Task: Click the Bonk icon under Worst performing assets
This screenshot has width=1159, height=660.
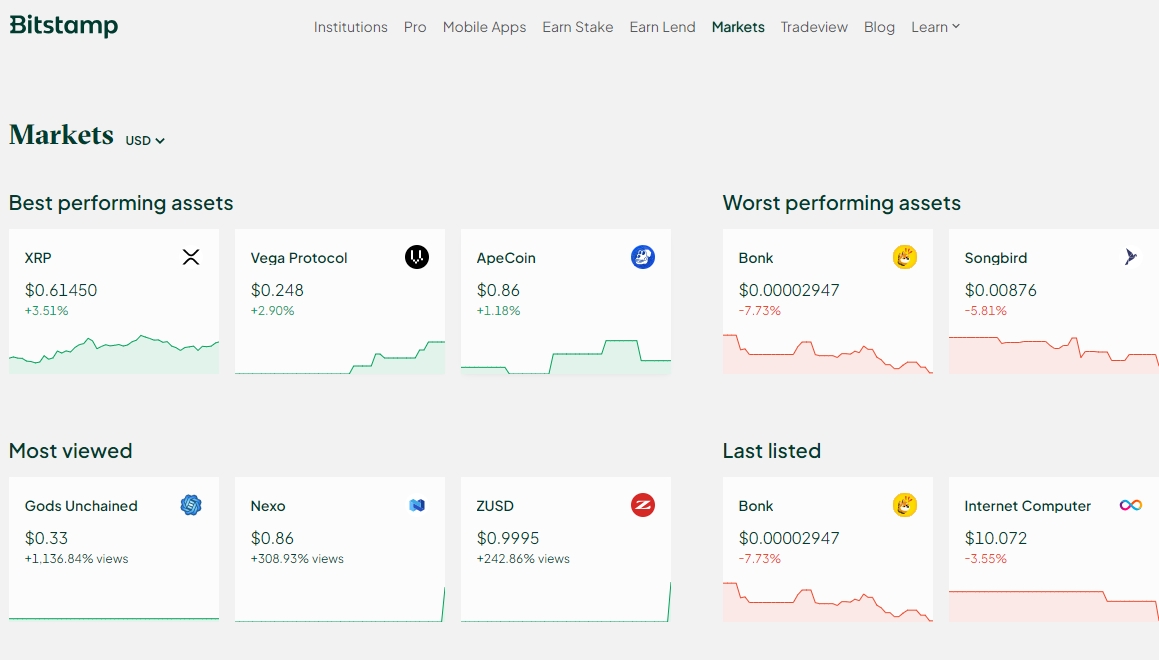Action: point(905,257)
